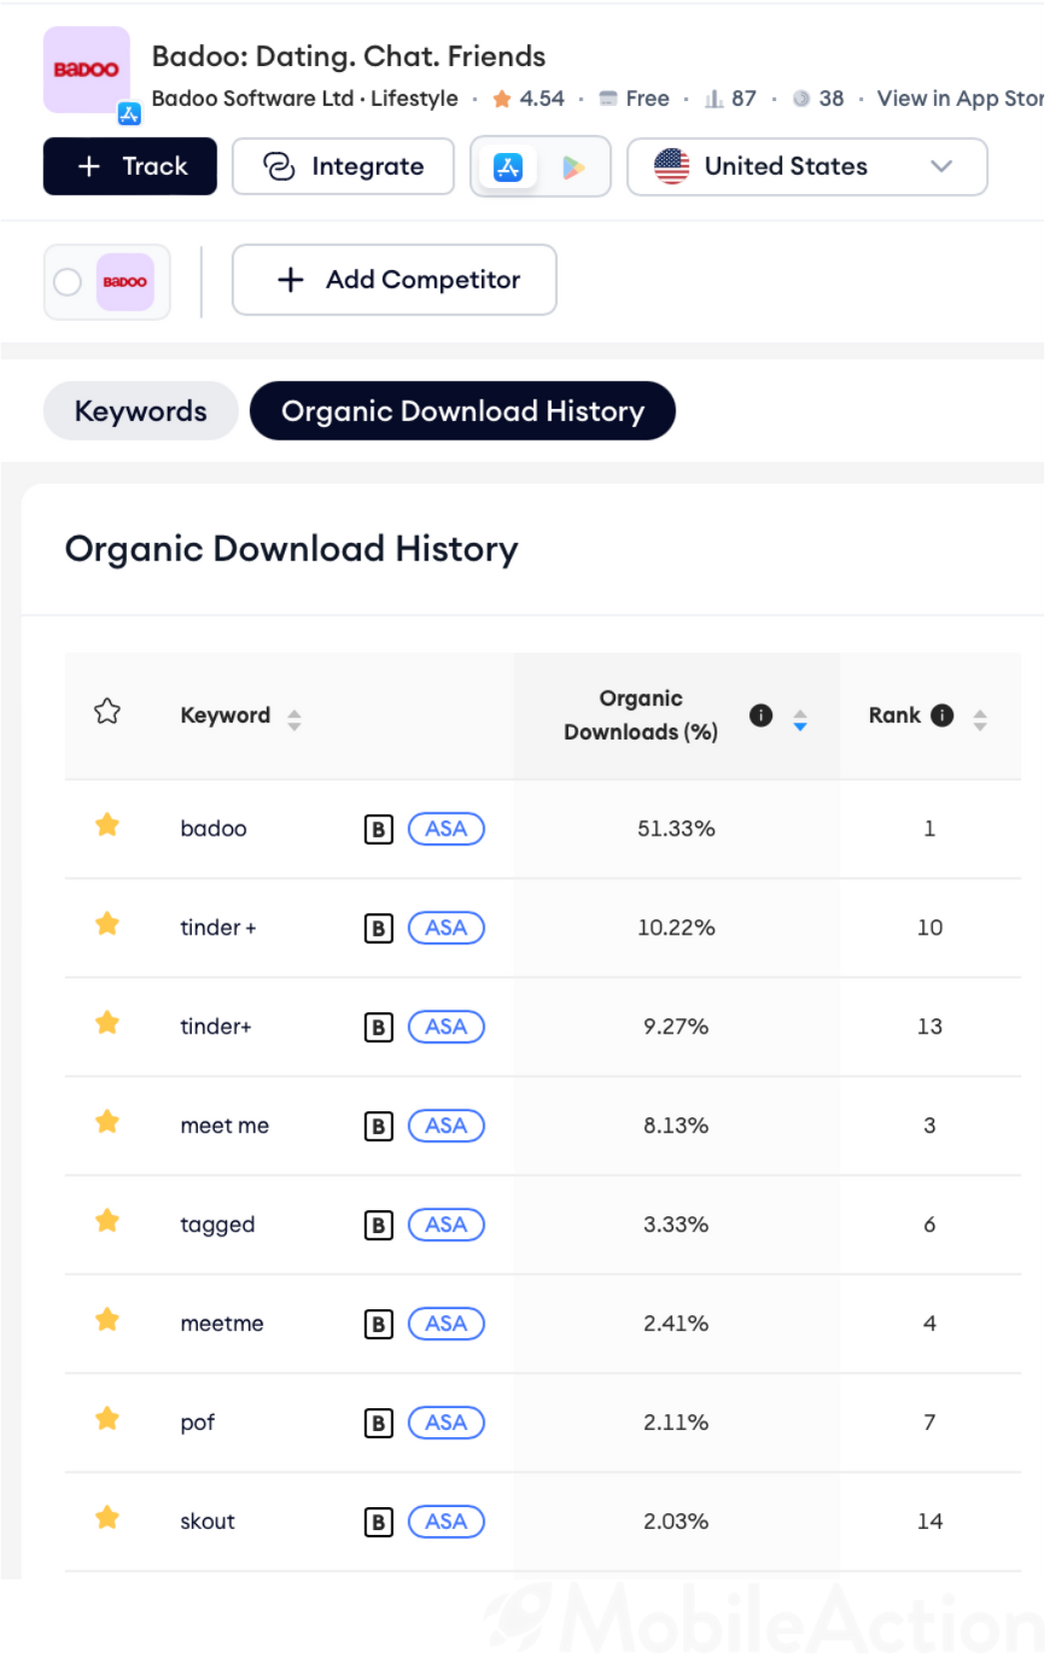
Task: Click the skout keyword text
Action: click(207, 1522)
